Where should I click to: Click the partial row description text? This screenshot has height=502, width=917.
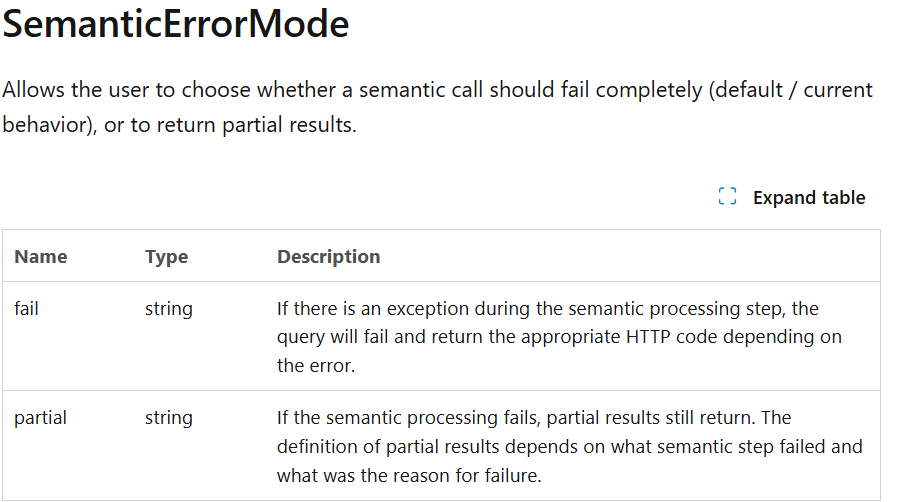tap(570, 446)
